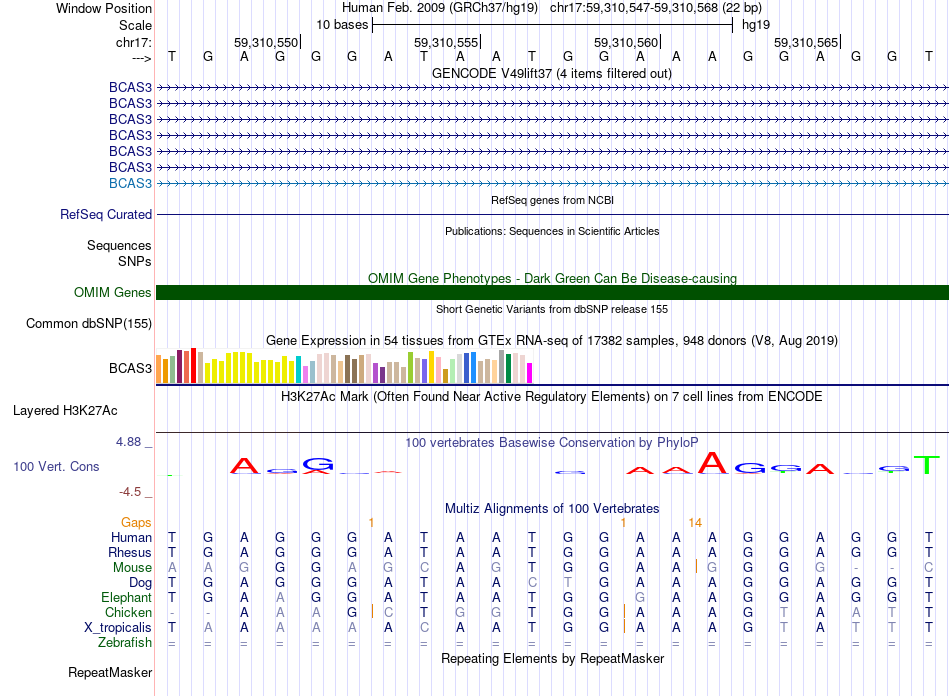The height and width of the screenshot is (696, 950).
Task: Open the RepeatMasker track label
Action: point(109,672)
